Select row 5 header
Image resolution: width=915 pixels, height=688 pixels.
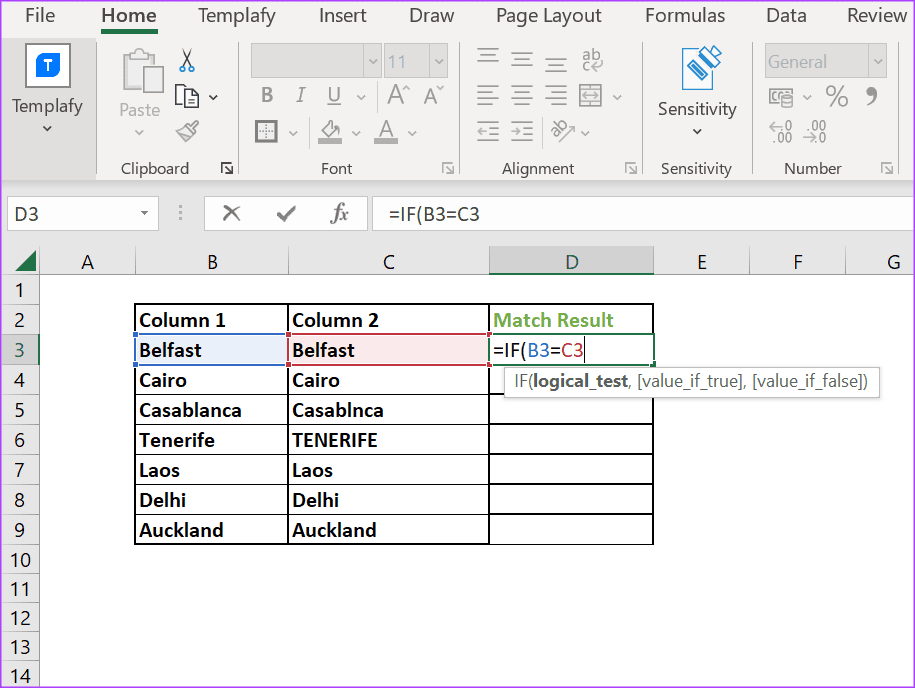pos(20,410)
